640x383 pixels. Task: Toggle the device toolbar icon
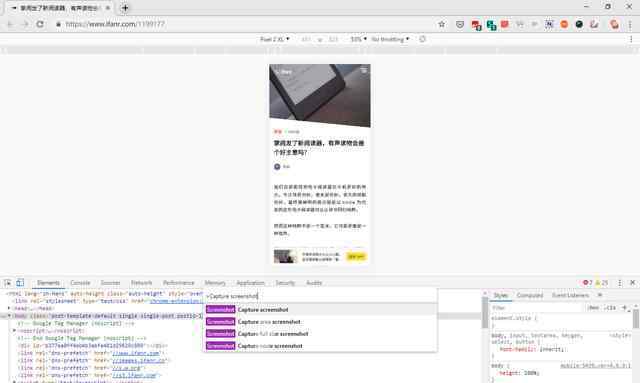coord(20,283)
